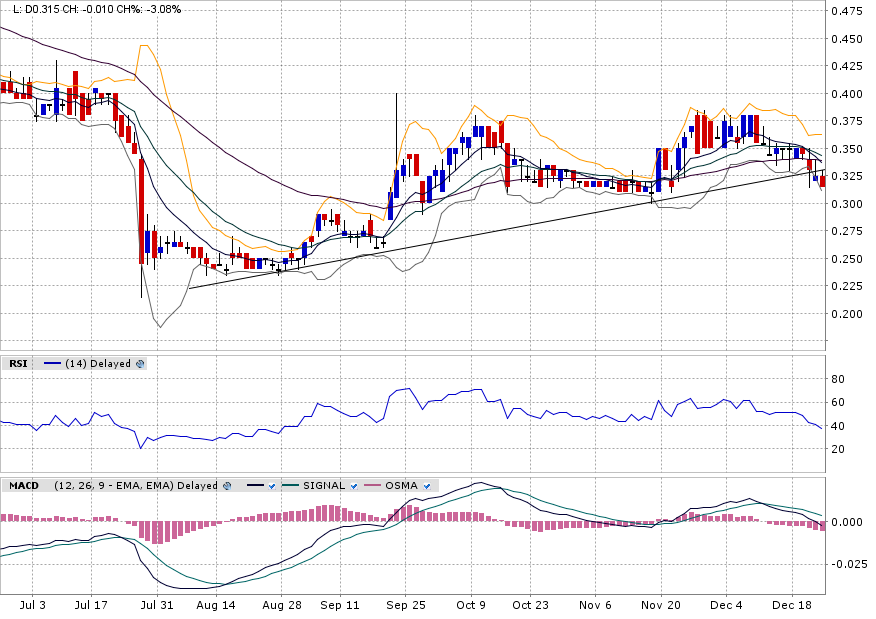Select the MACD panel title label
Image resolution: width=876 pixels, height=619 pixels.
coord(23,486)
